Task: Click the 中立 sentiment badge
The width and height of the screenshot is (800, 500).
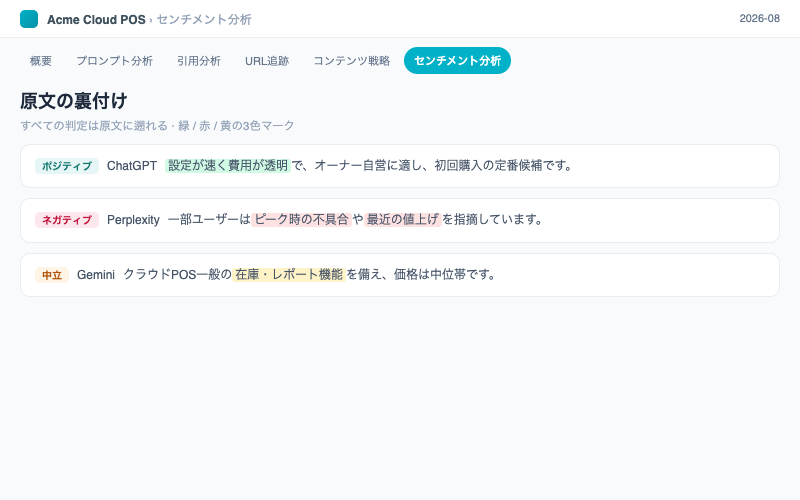Action: [x=52, y=275]
